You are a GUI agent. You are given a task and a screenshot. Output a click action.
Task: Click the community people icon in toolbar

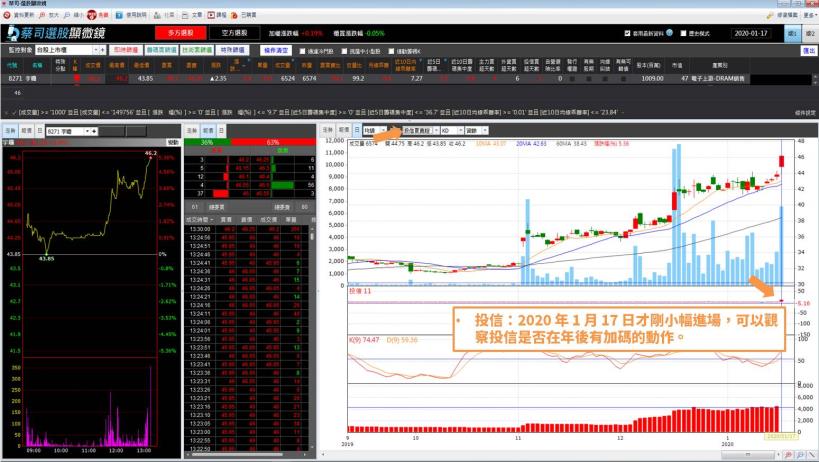(x=157, y=15)
